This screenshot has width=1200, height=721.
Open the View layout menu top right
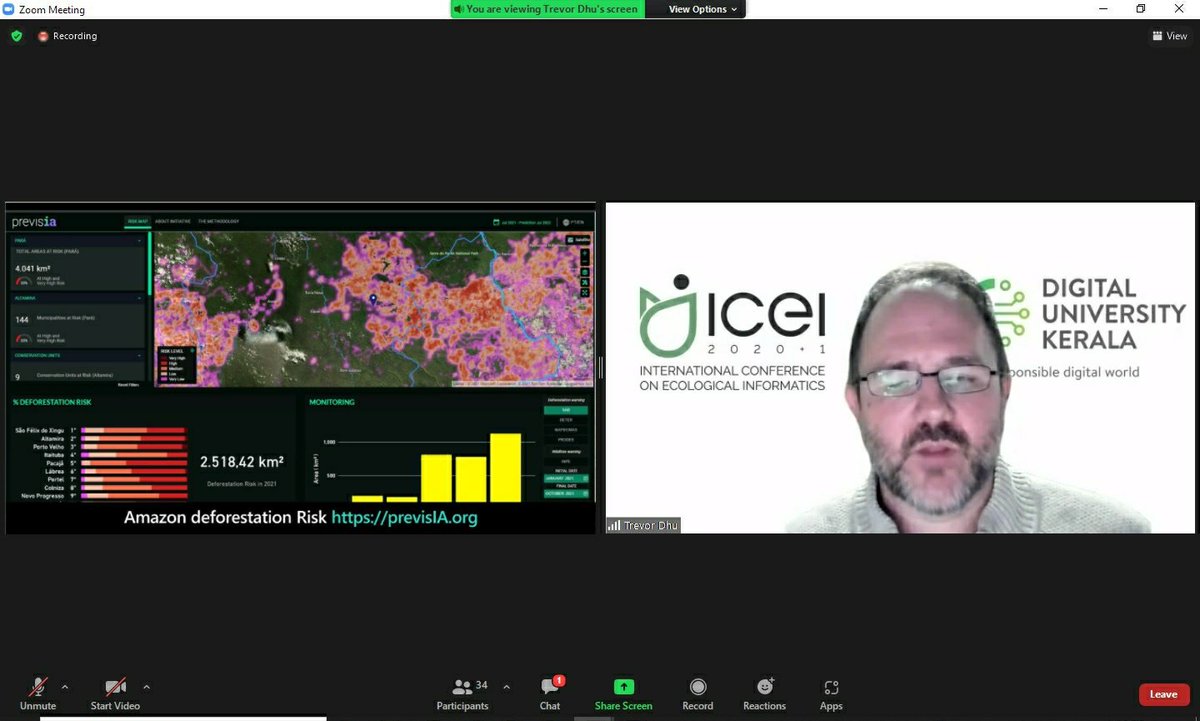click(1170, 36)
